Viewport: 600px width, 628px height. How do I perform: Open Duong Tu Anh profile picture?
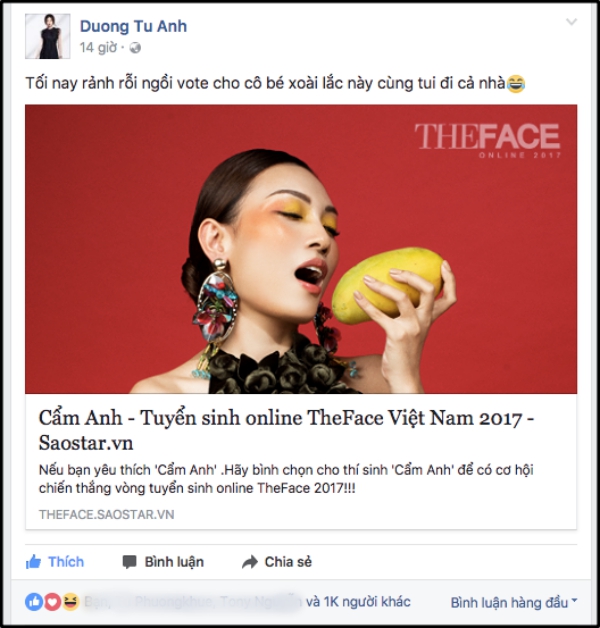coord(48,36)
